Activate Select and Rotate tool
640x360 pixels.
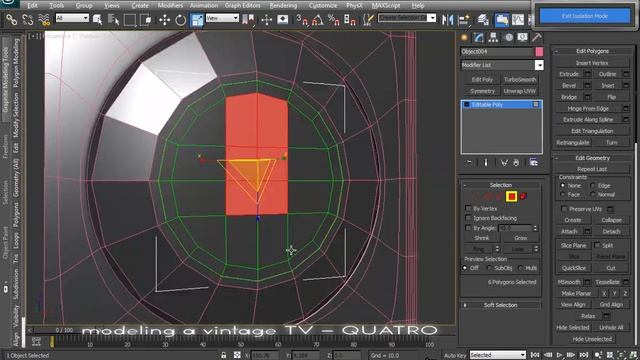pos(180,19)
